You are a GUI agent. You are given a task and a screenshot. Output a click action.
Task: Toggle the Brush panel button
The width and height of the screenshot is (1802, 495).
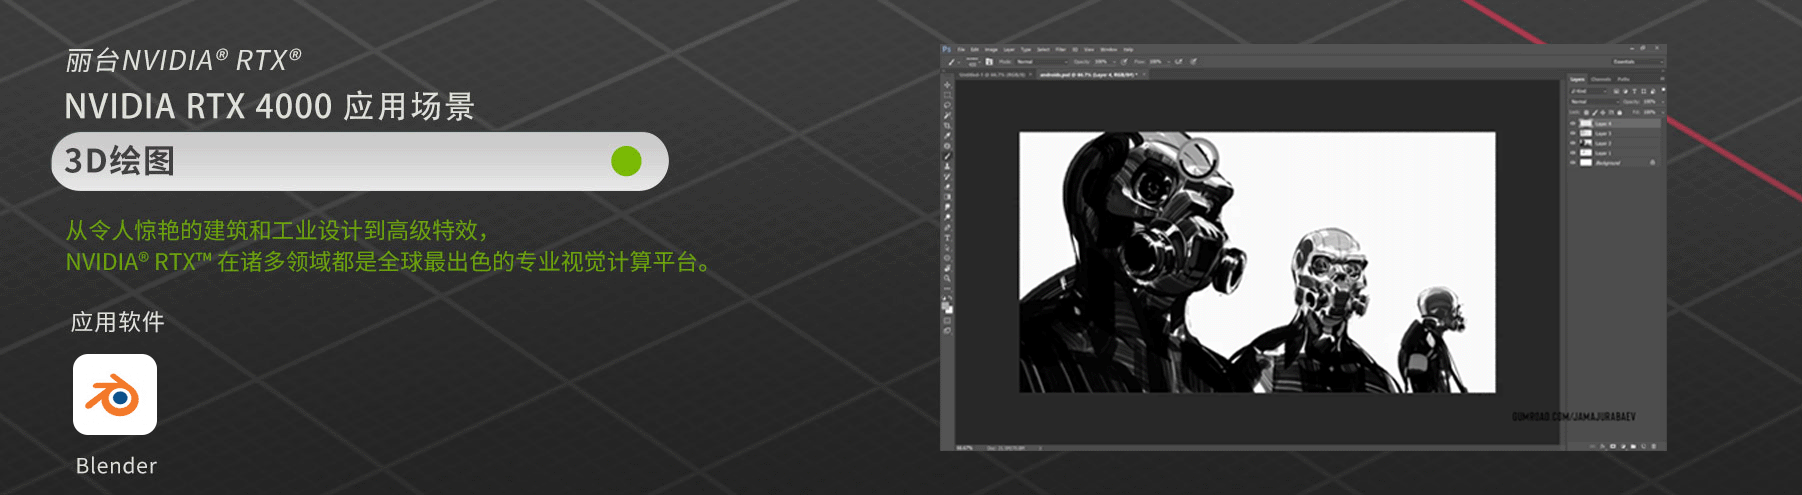[989, 62]
